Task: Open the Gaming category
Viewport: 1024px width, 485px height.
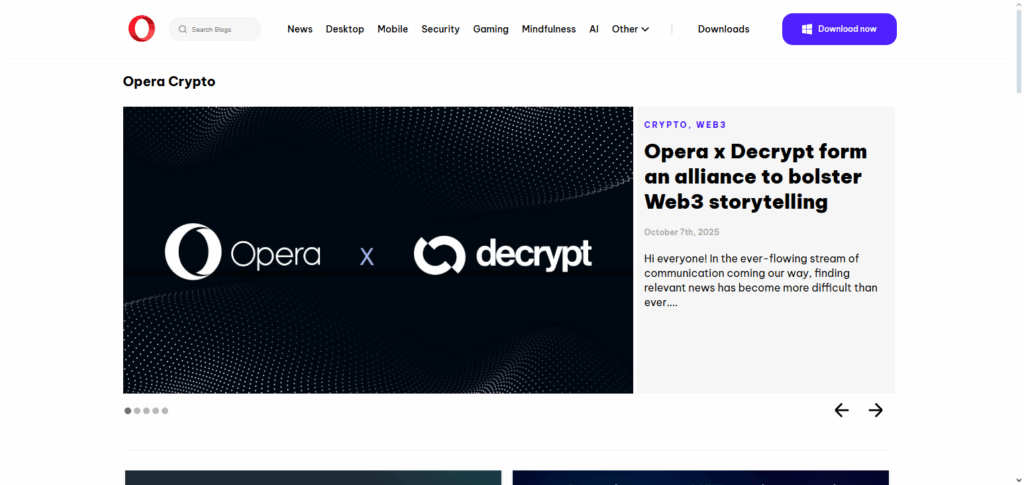Action: (x=490, y=29)
